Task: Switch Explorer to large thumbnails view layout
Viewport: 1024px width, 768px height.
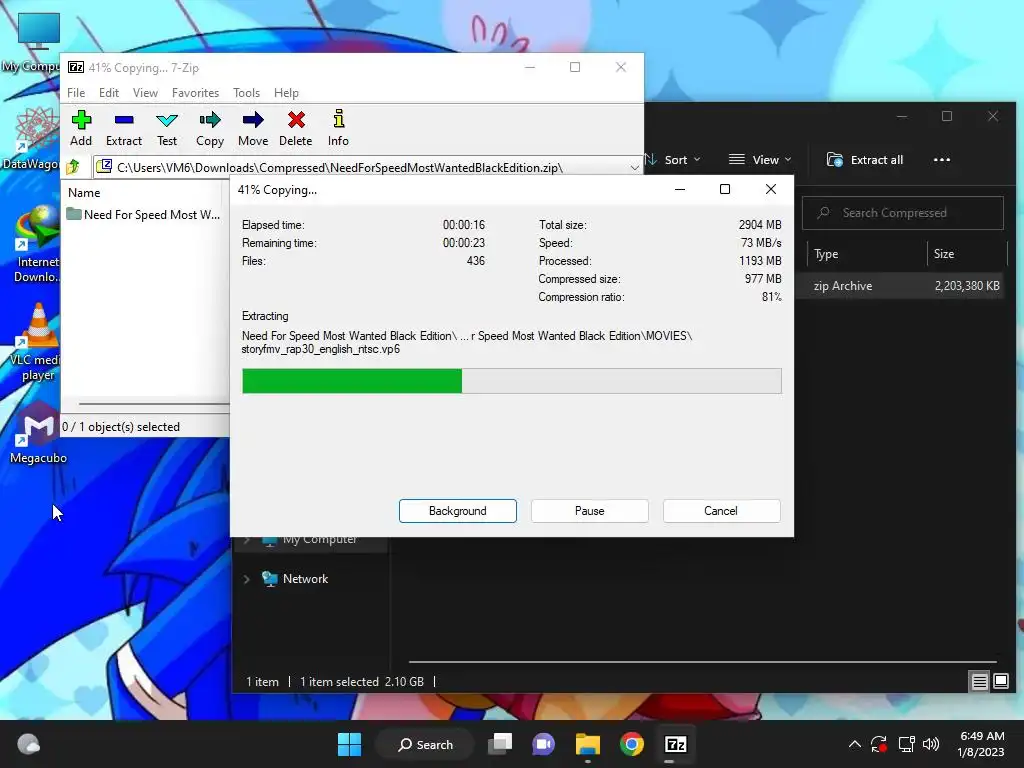Action: [x=1001, y=682]
